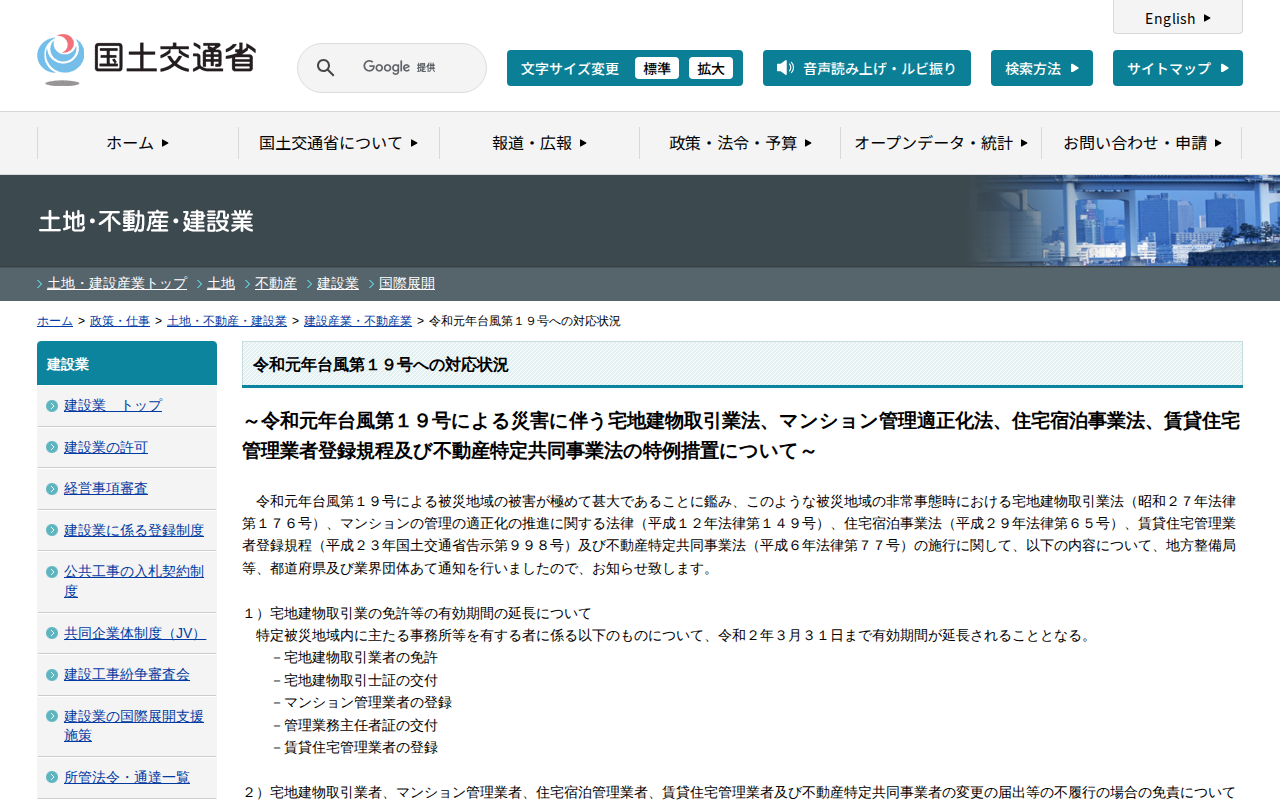The width and height of the screenshot is (1280, 800).
Task: Open sidebar link 建設工事紛争審査会
Action: coord(127,675)
